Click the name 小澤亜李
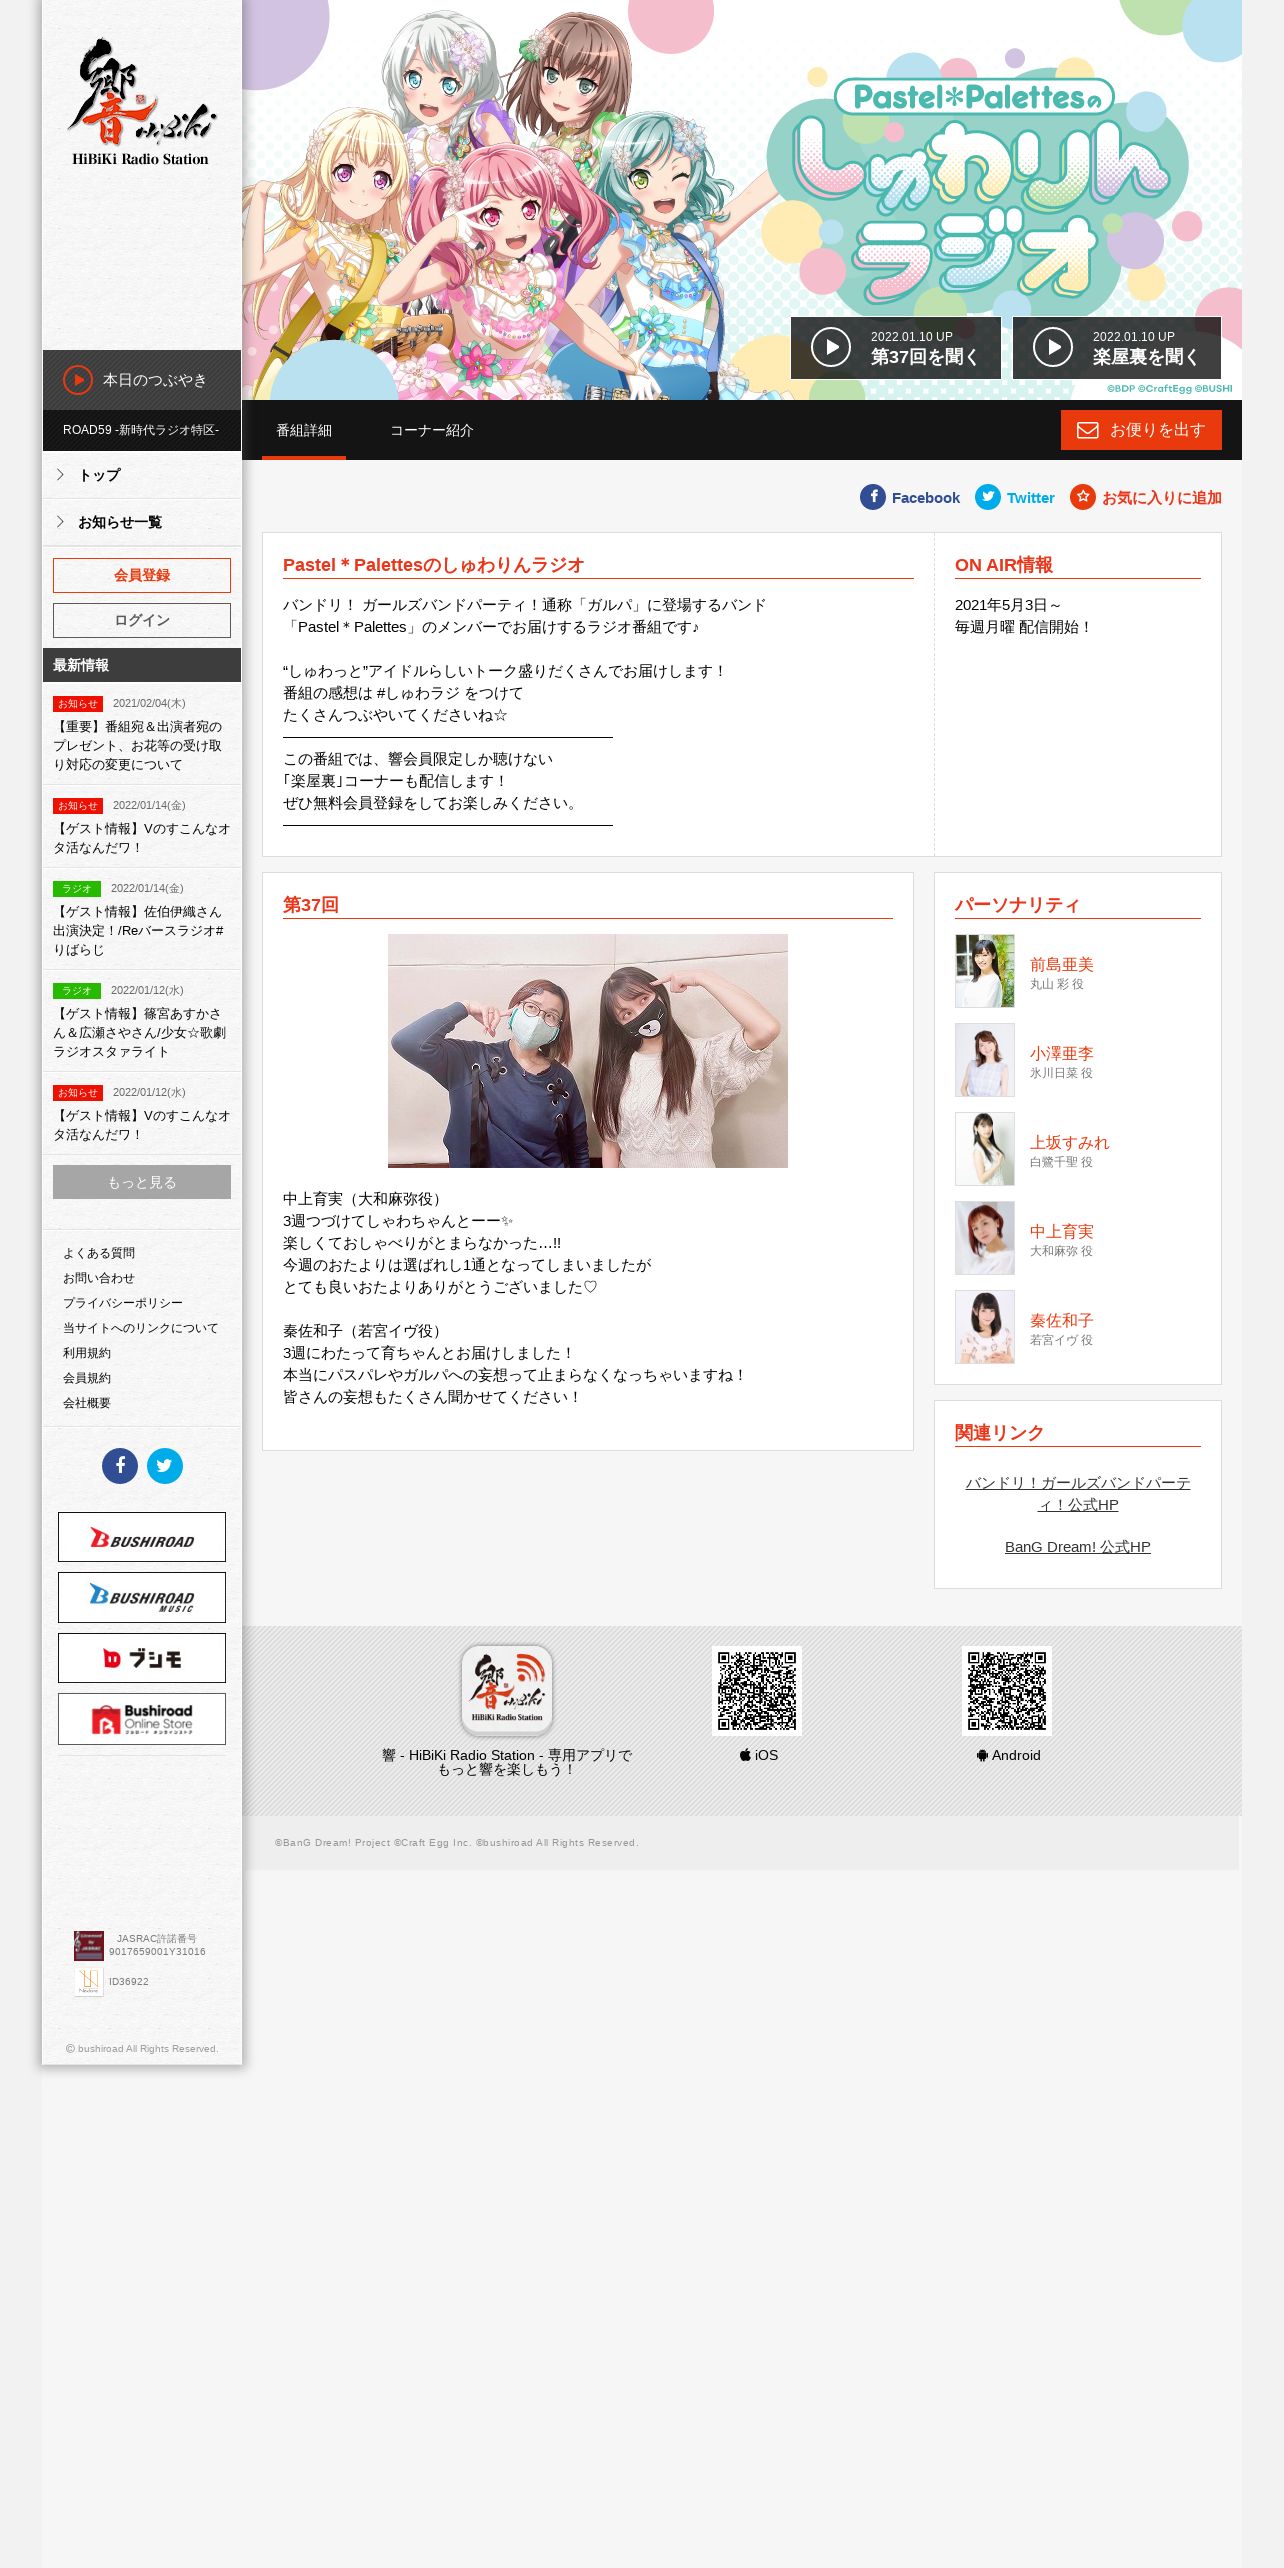This screenshot has height=2568, width=1284. click(x=1062, y=1054)
